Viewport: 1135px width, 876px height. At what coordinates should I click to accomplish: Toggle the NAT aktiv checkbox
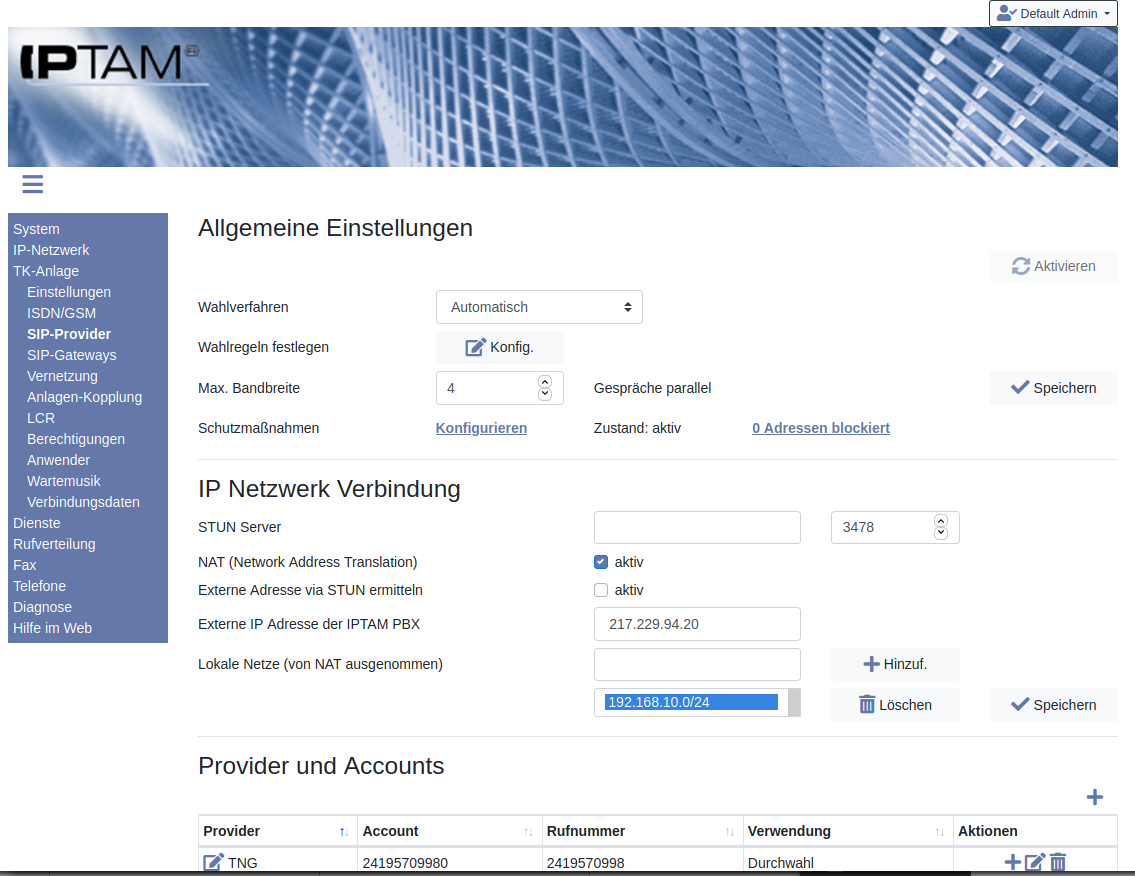pyautogui.click(x=601, y=562)
